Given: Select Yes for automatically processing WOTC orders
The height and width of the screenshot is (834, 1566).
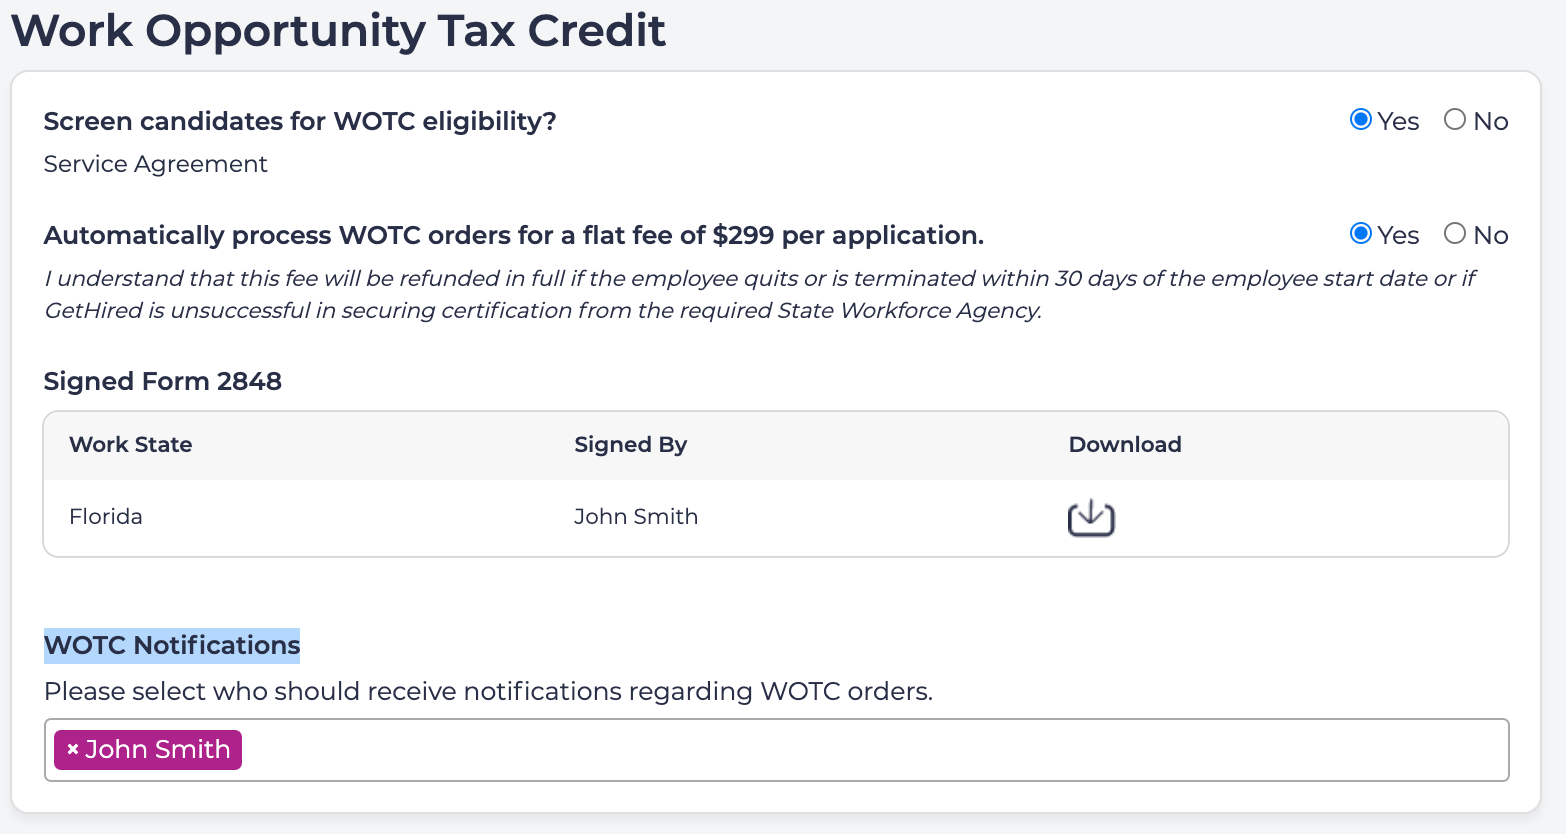Looking at the screenshot, I should click(1360, 234).
